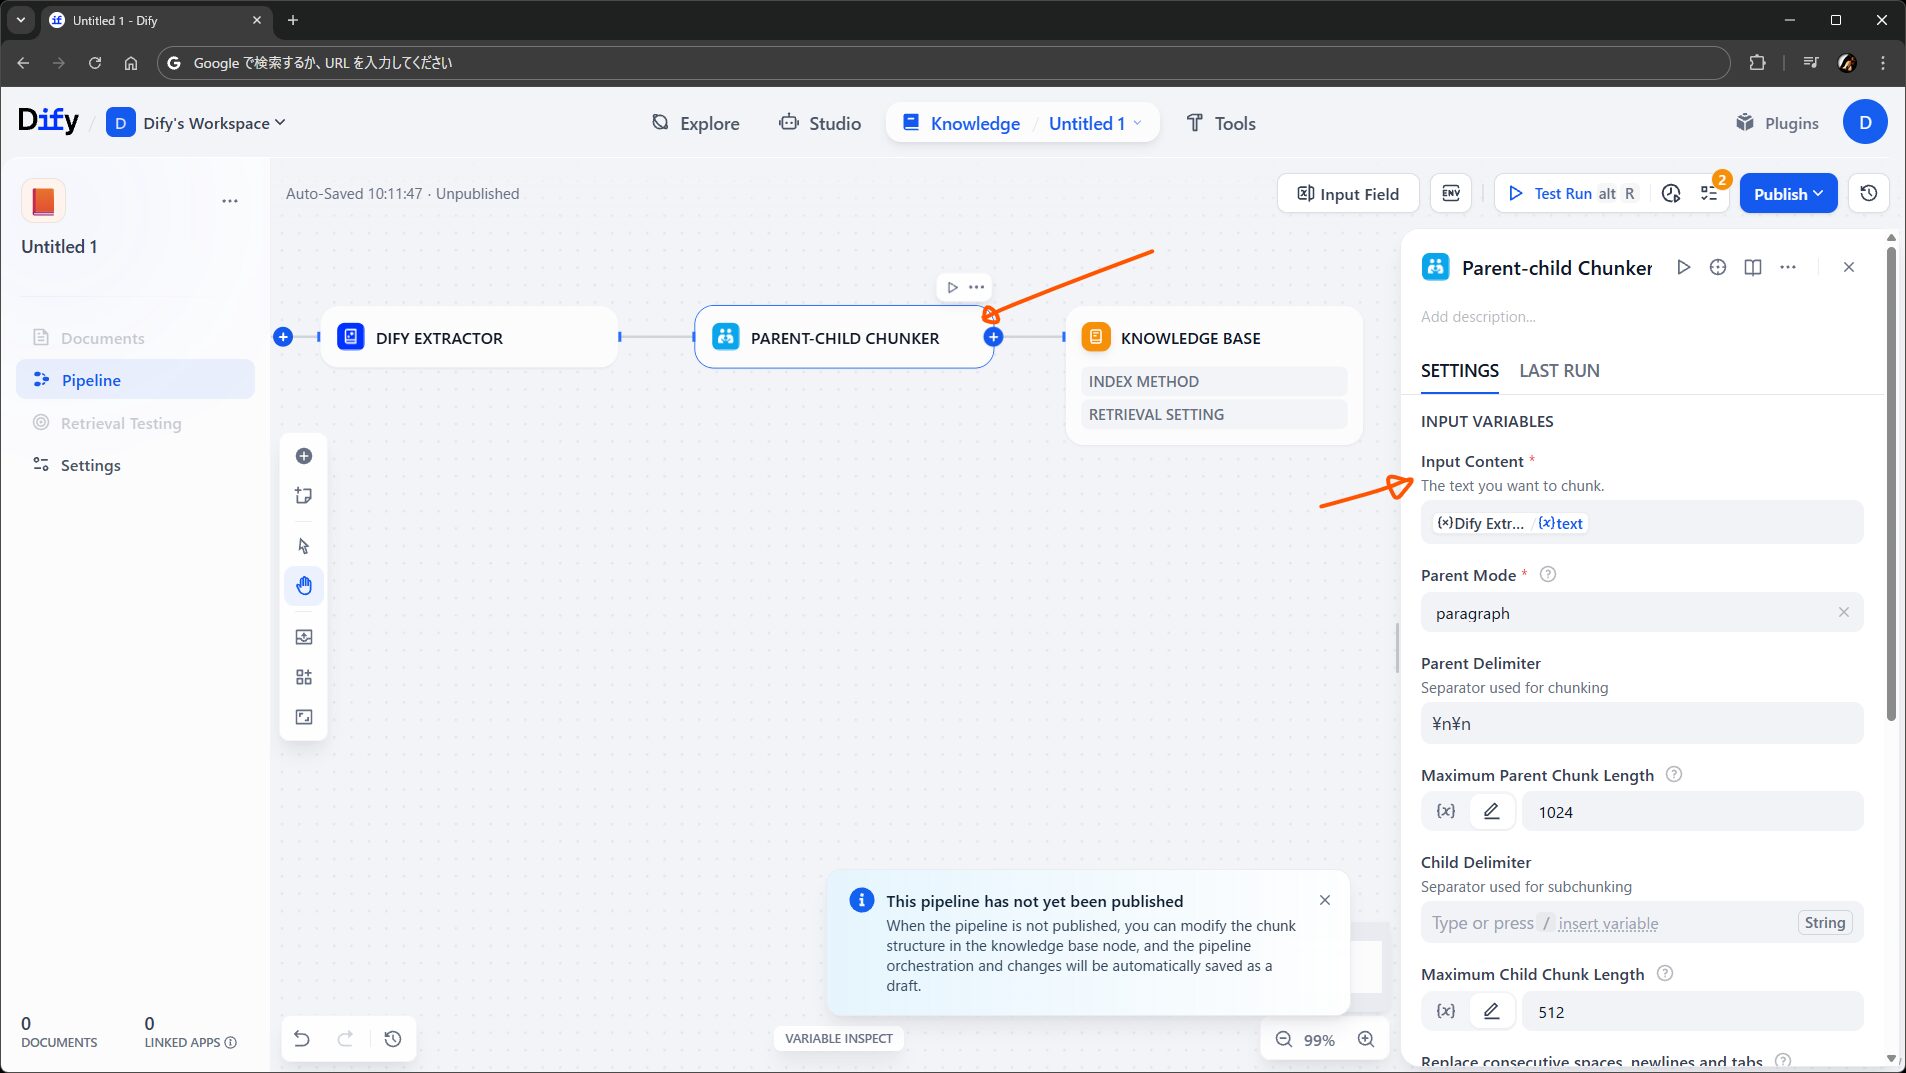Open the checklist icon with badge

(1709, 193)
